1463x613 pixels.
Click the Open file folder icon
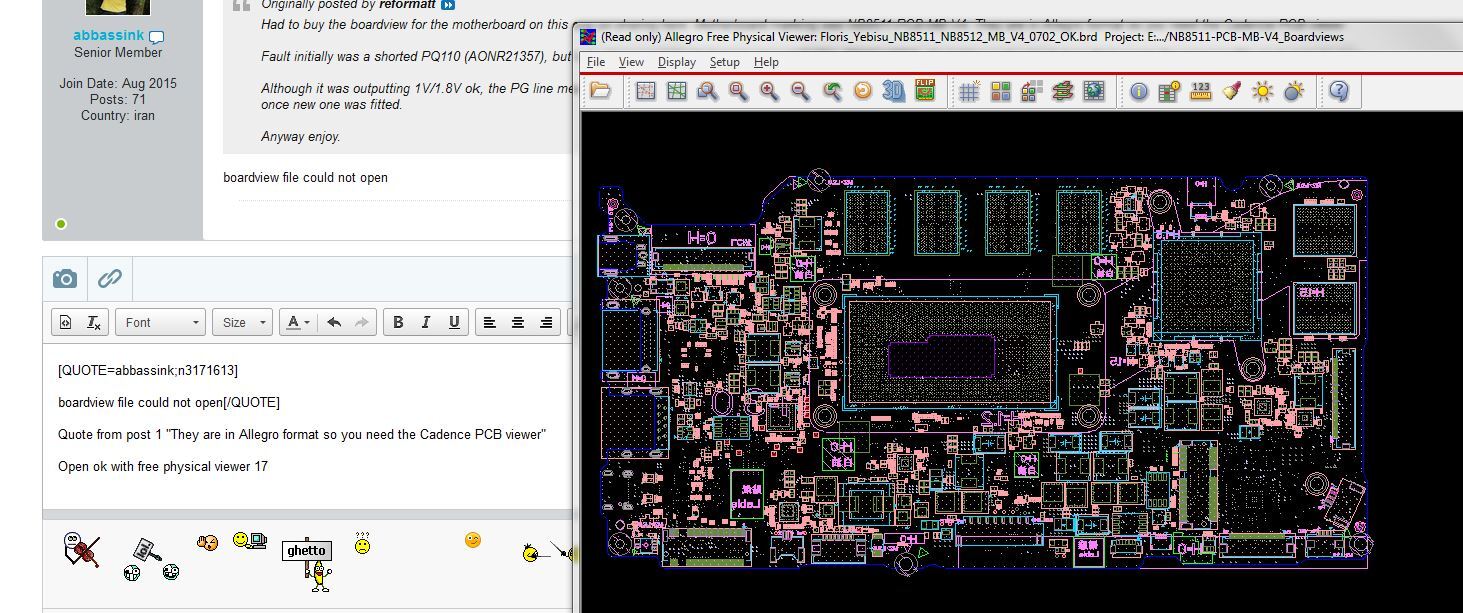(600, 91)
